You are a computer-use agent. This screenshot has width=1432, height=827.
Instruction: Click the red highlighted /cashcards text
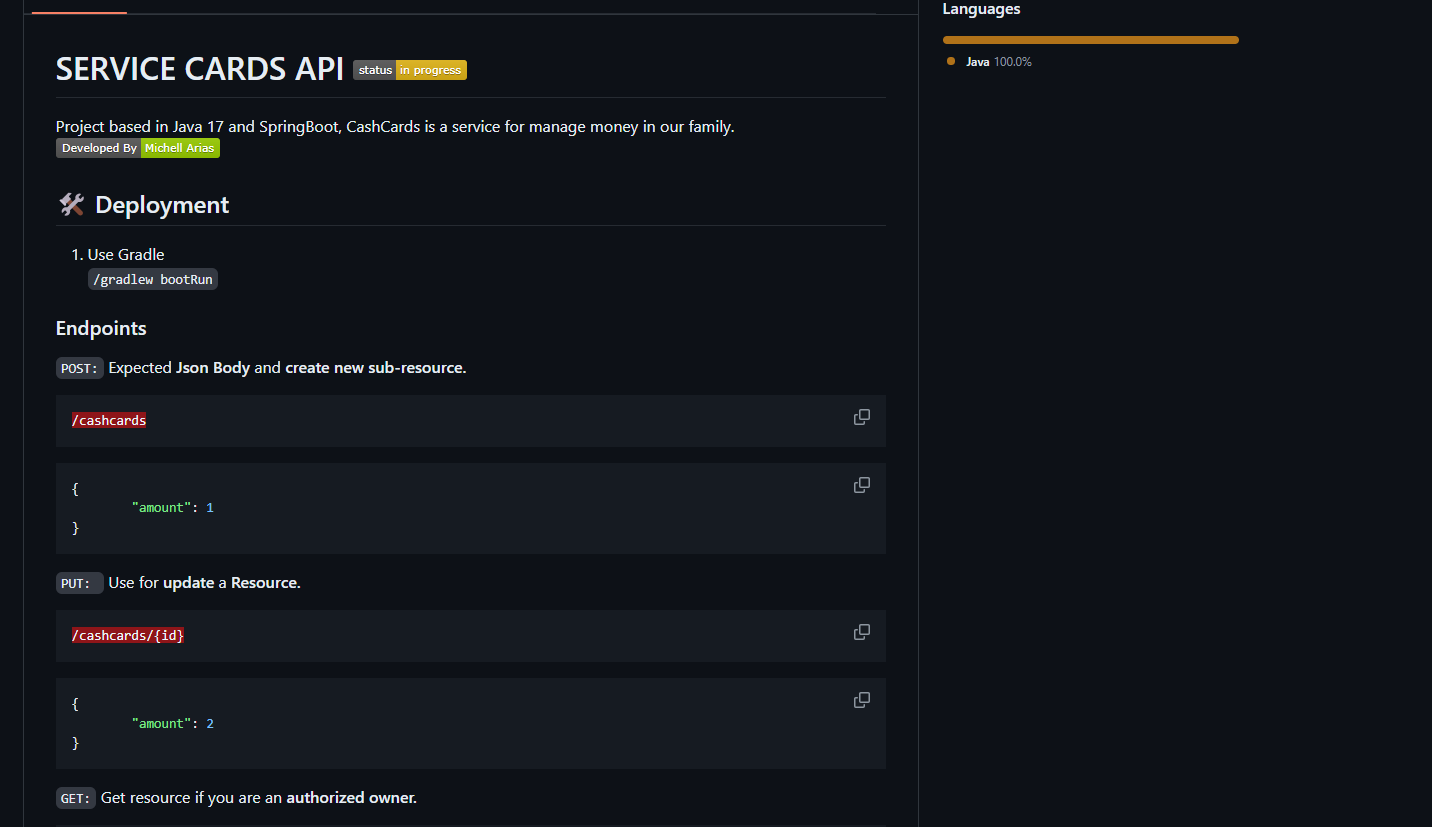point(109,421)
